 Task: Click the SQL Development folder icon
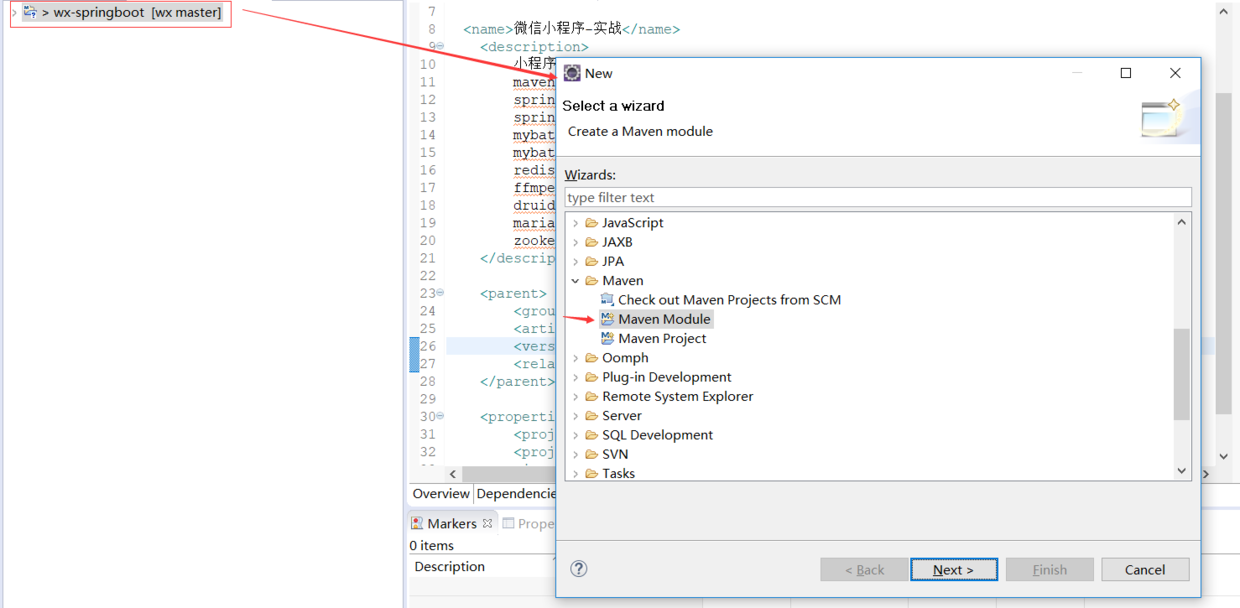[592, 435]
